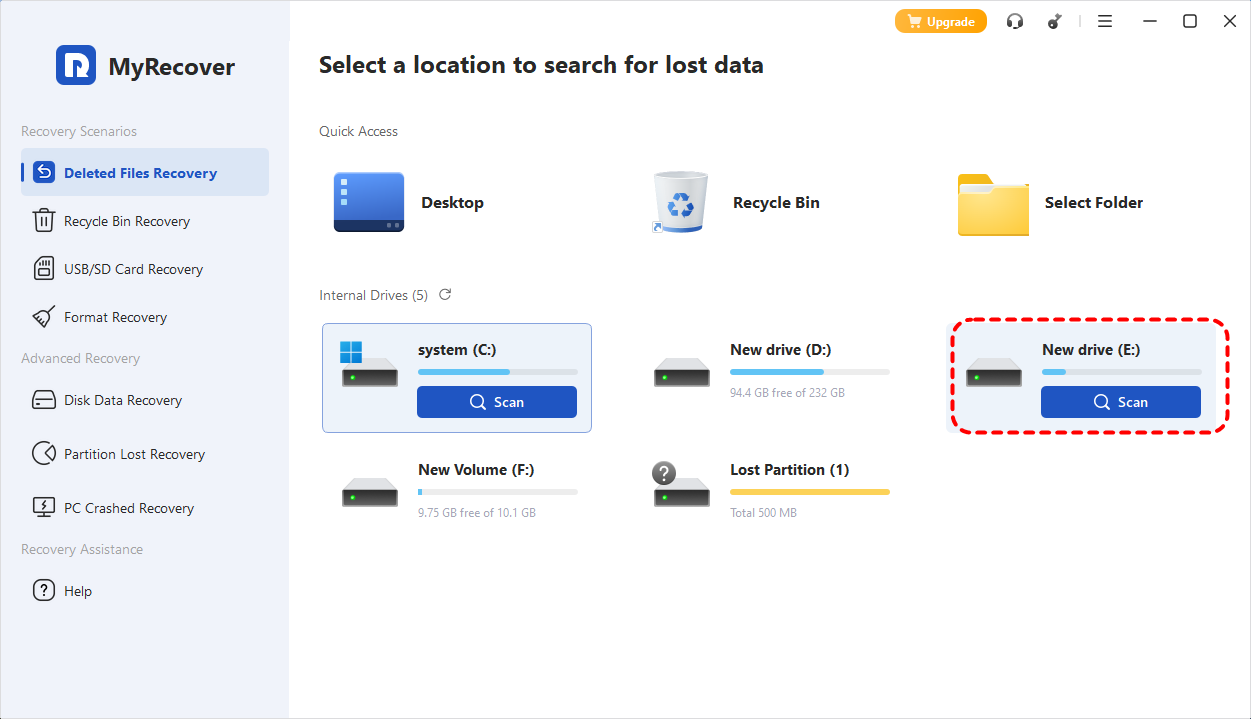Click the Select Folder yellow folder icon

click(993, 204)
